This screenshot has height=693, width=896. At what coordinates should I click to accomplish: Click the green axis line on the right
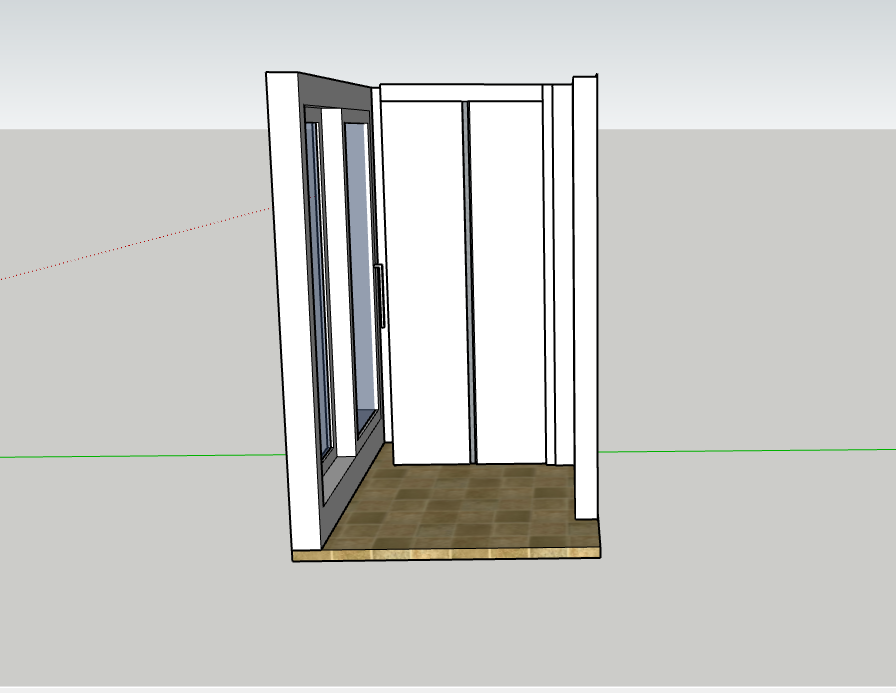pos(747,451)
